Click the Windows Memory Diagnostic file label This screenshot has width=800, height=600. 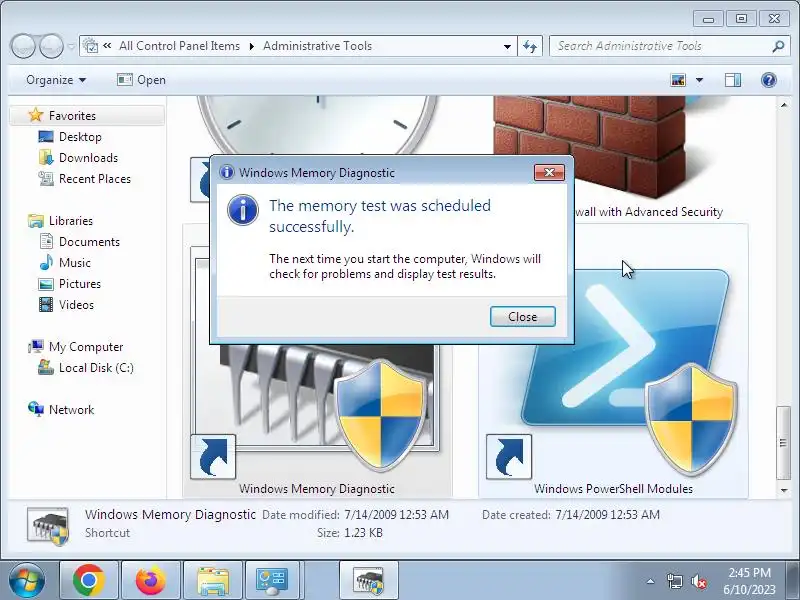coord(316,488)
